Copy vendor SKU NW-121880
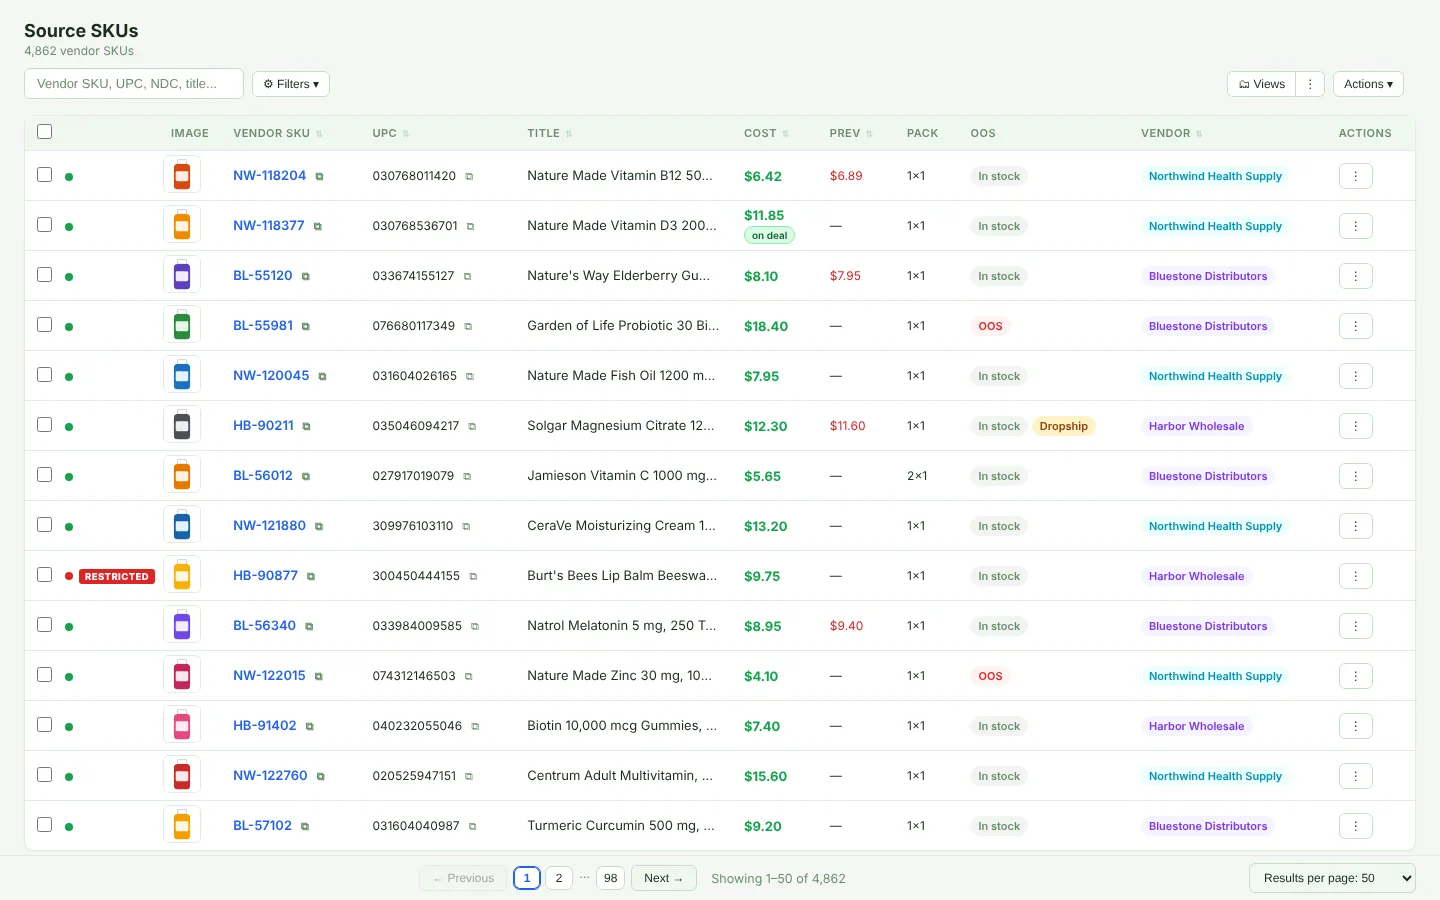Viewport: 1440px width, 900px height. (319, 526)
